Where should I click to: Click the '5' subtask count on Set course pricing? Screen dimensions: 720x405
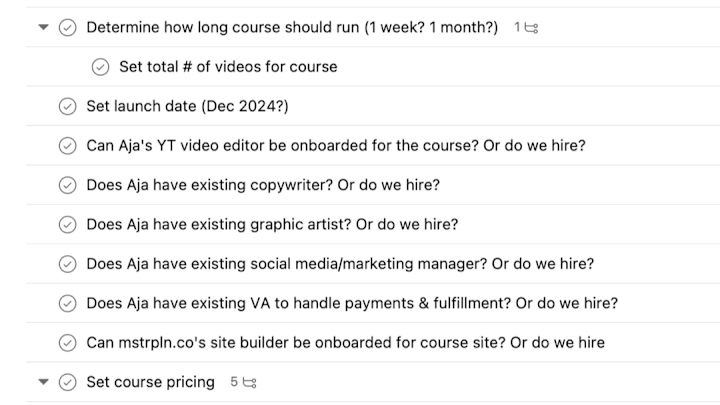234,382
